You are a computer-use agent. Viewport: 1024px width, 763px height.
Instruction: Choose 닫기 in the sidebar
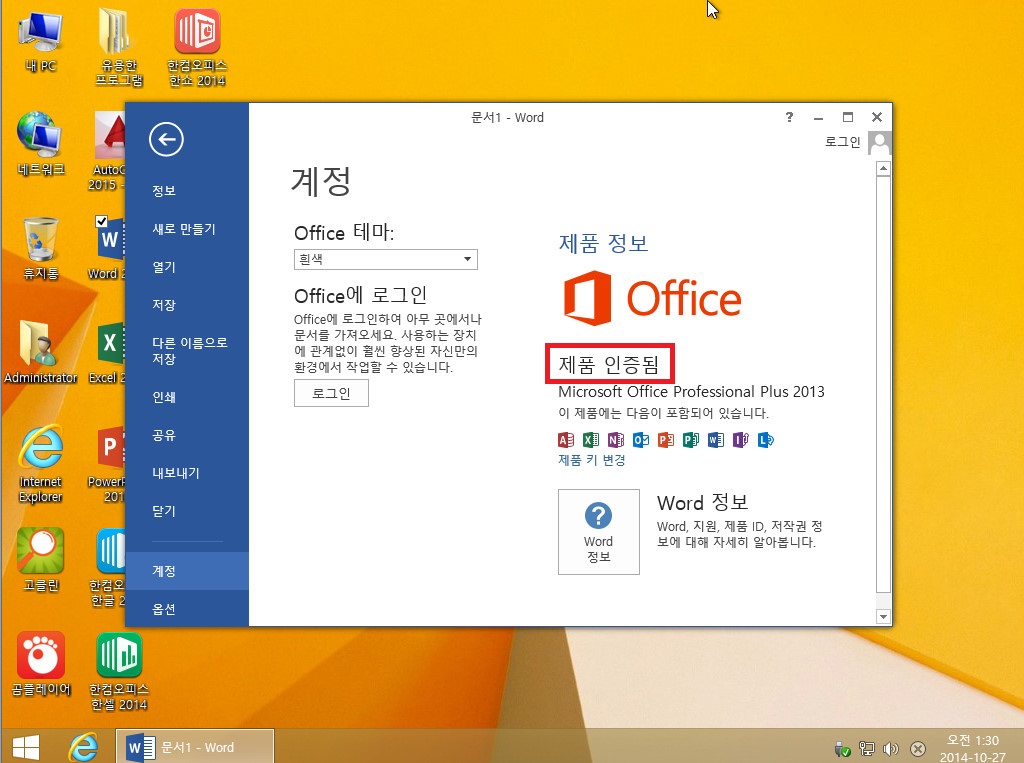pyautogui.click(x=164, y=511)
